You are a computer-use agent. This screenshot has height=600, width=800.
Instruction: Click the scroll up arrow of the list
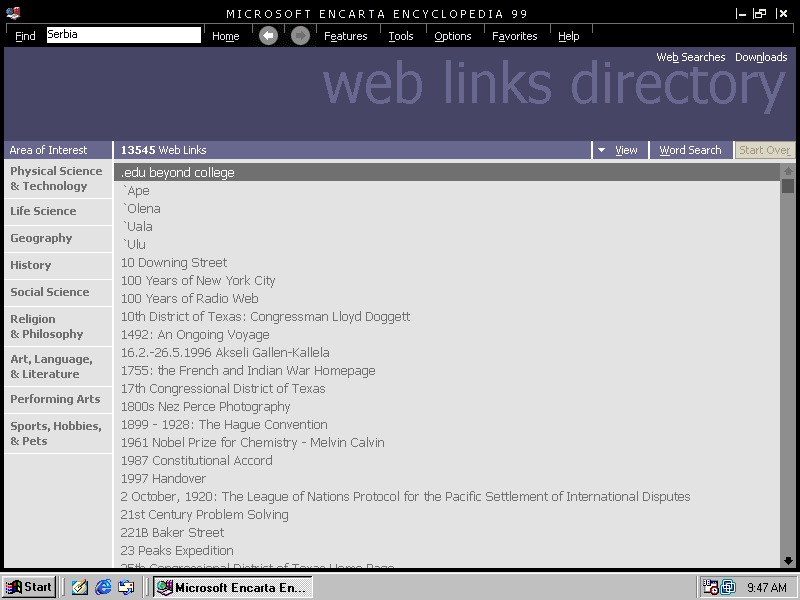[x=788, y=171]
